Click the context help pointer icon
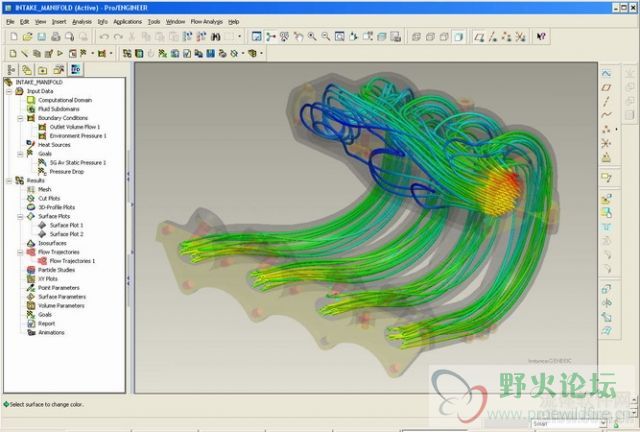This screenshot has width=640, height=432. click(x=541, y=37)
